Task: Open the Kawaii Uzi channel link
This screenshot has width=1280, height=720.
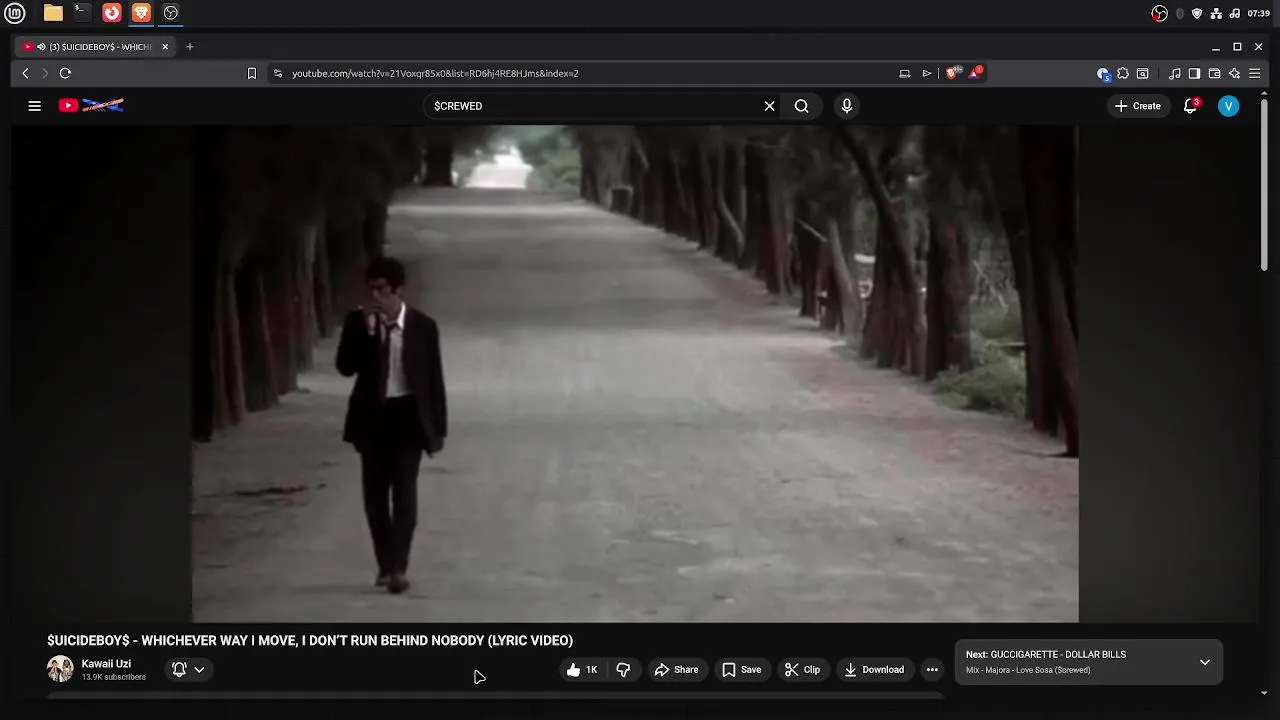Action: (x=106, y=664)
